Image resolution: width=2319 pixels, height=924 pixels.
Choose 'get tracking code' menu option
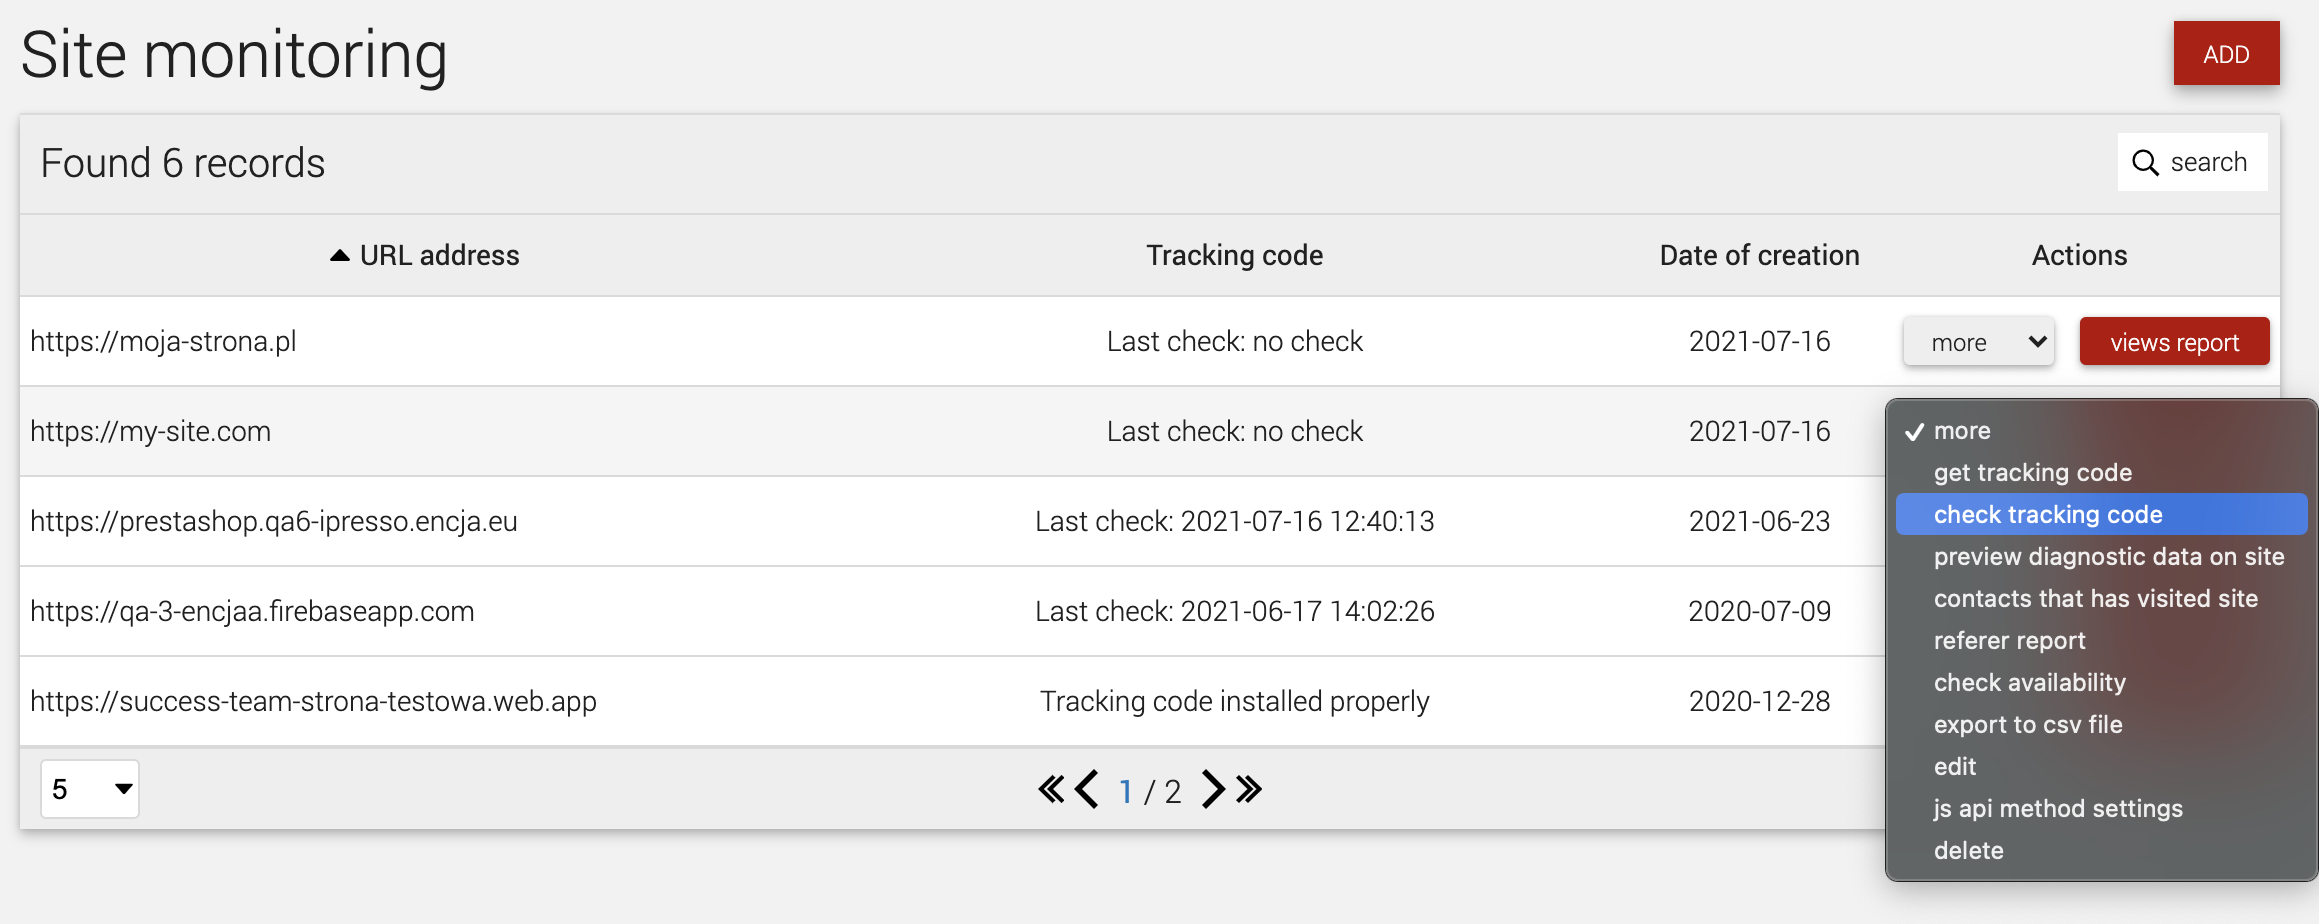(2032, 473)
